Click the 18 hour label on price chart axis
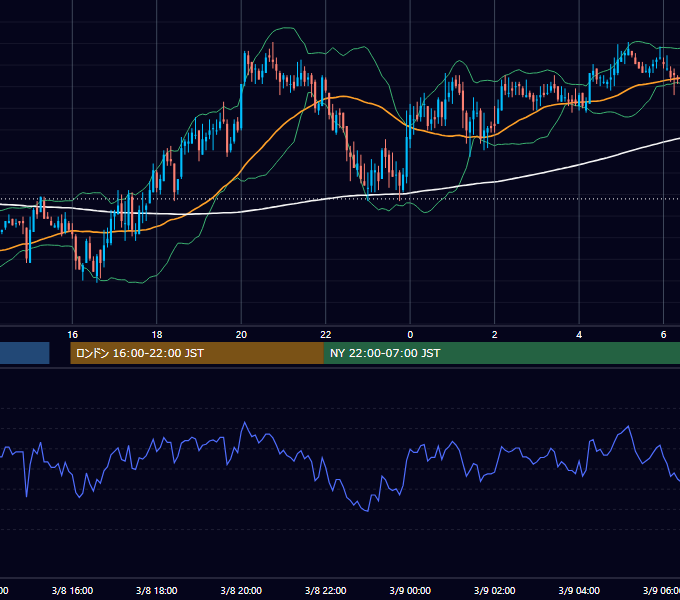The image size is (680, 600). pos(157,335)
